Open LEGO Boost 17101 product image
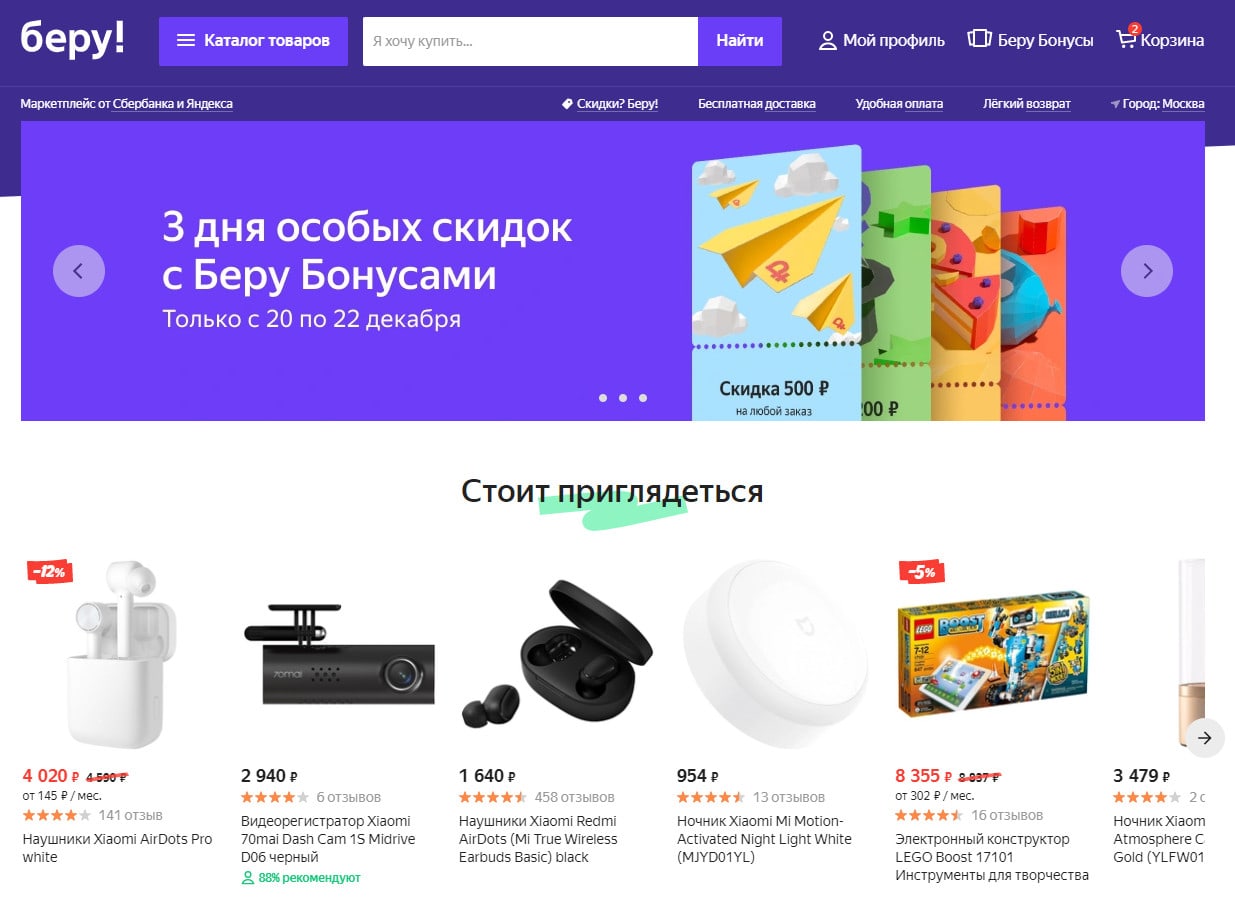 pos(993,654)
